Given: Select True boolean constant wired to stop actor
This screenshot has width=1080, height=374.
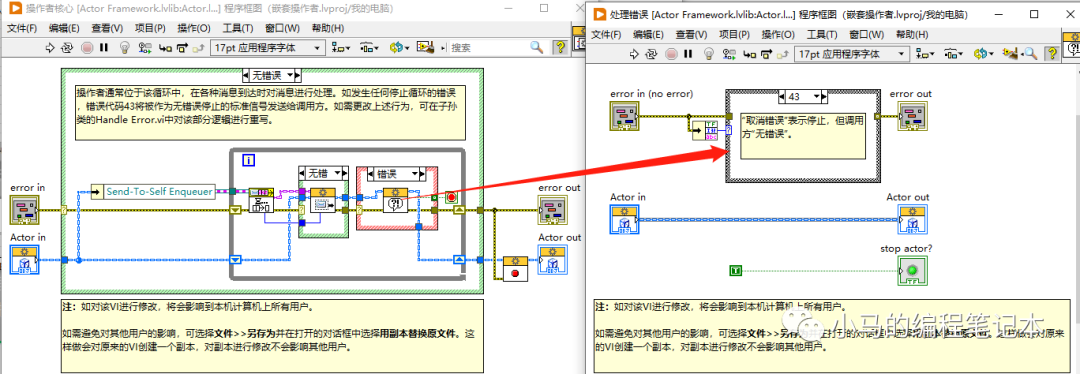Looking at the screenshot, I should pos(736,271).
